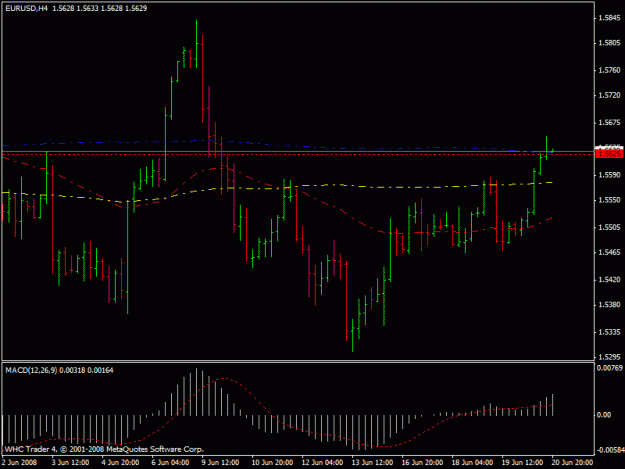Image resolution: width=625 pixels, height=469 pixels.
Task: Click the 13 Jun 12:00 time label
Action: (x=372, y=462)
